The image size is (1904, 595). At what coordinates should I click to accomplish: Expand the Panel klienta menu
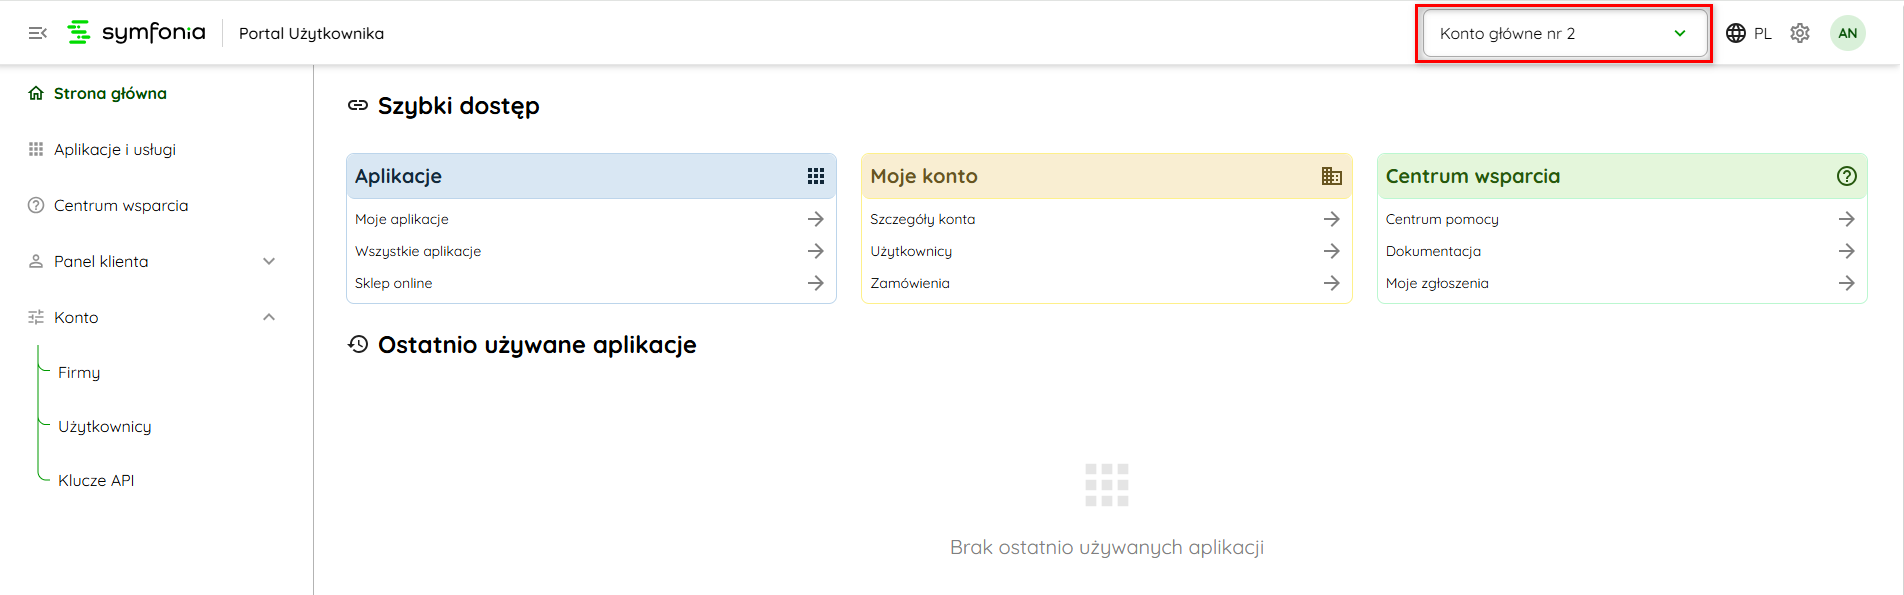(268, 261)
